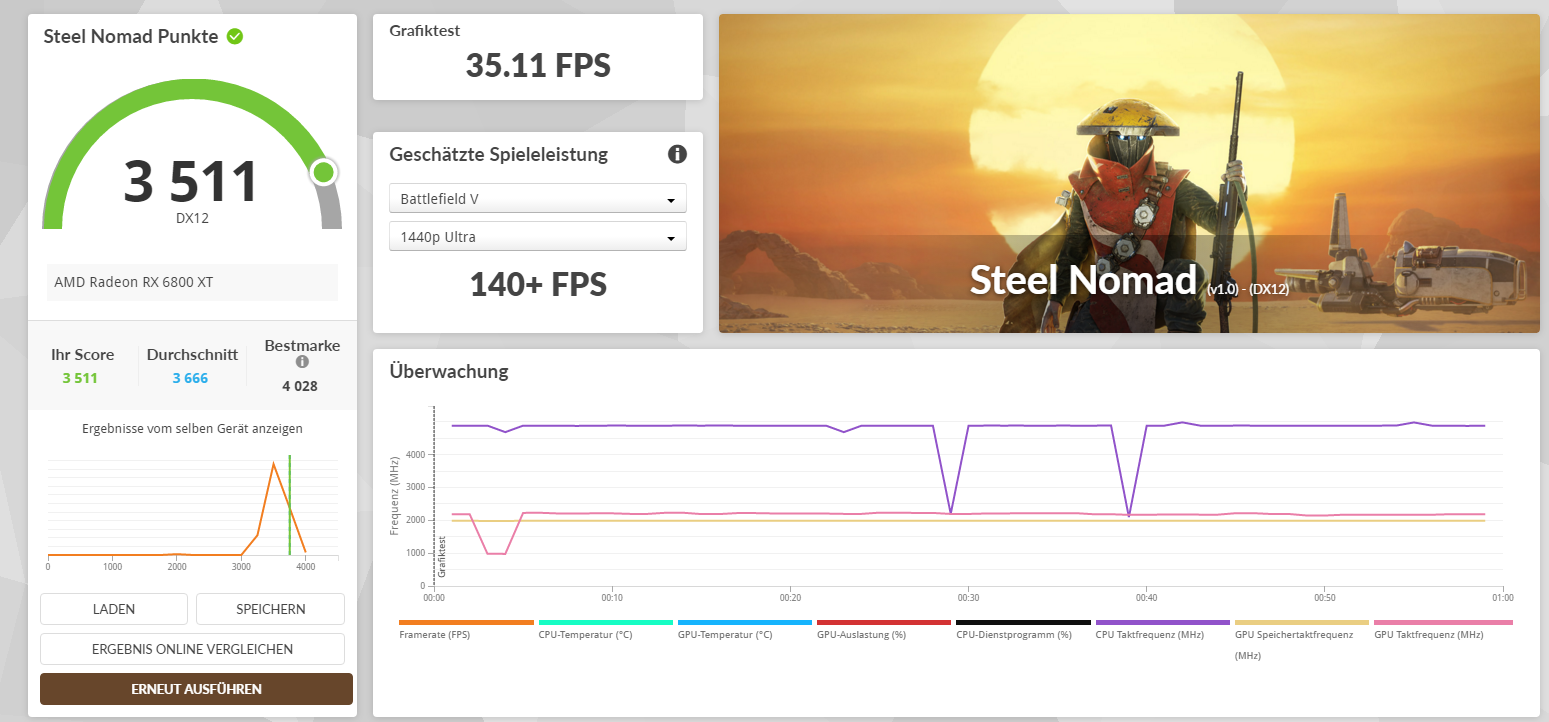
Task: Click the green validation checkmark icon
Action: (x=235, y=37)
